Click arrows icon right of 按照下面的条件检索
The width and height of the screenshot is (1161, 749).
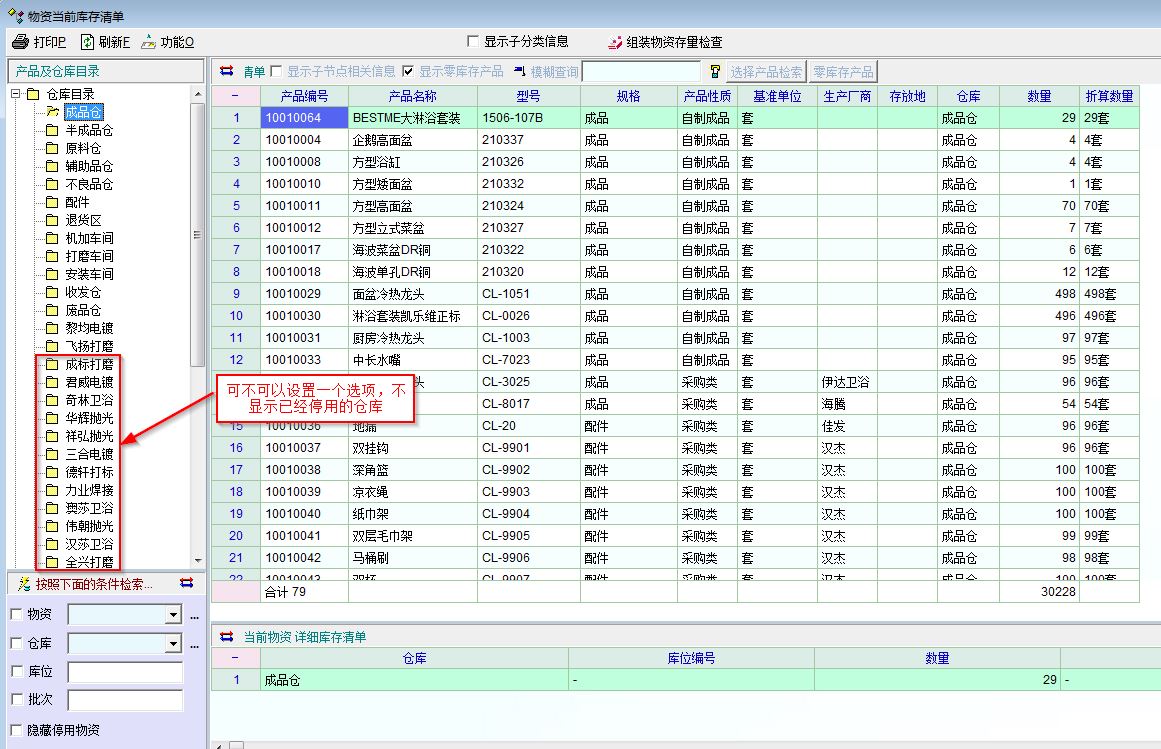[186, 584]
